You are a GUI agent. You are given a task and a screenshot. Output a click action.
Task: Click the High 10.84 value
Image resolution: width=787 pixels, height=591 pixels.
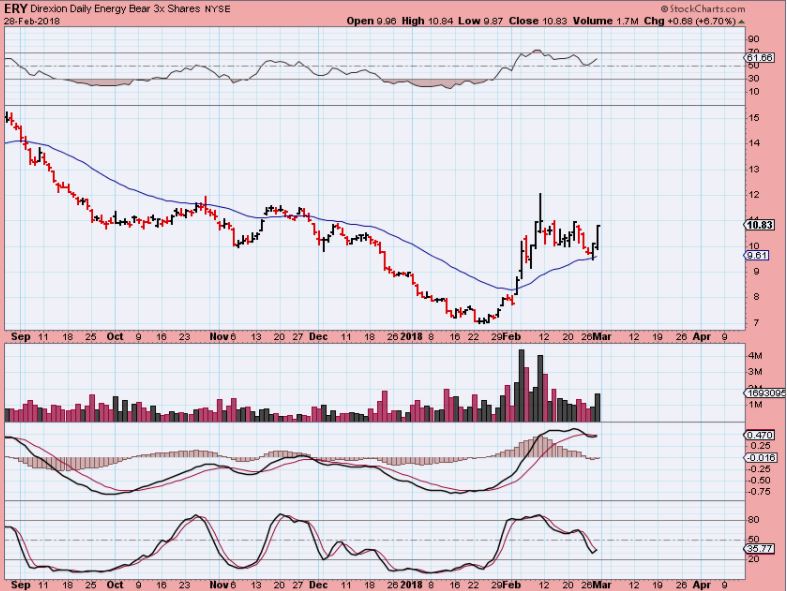[428, 21]
